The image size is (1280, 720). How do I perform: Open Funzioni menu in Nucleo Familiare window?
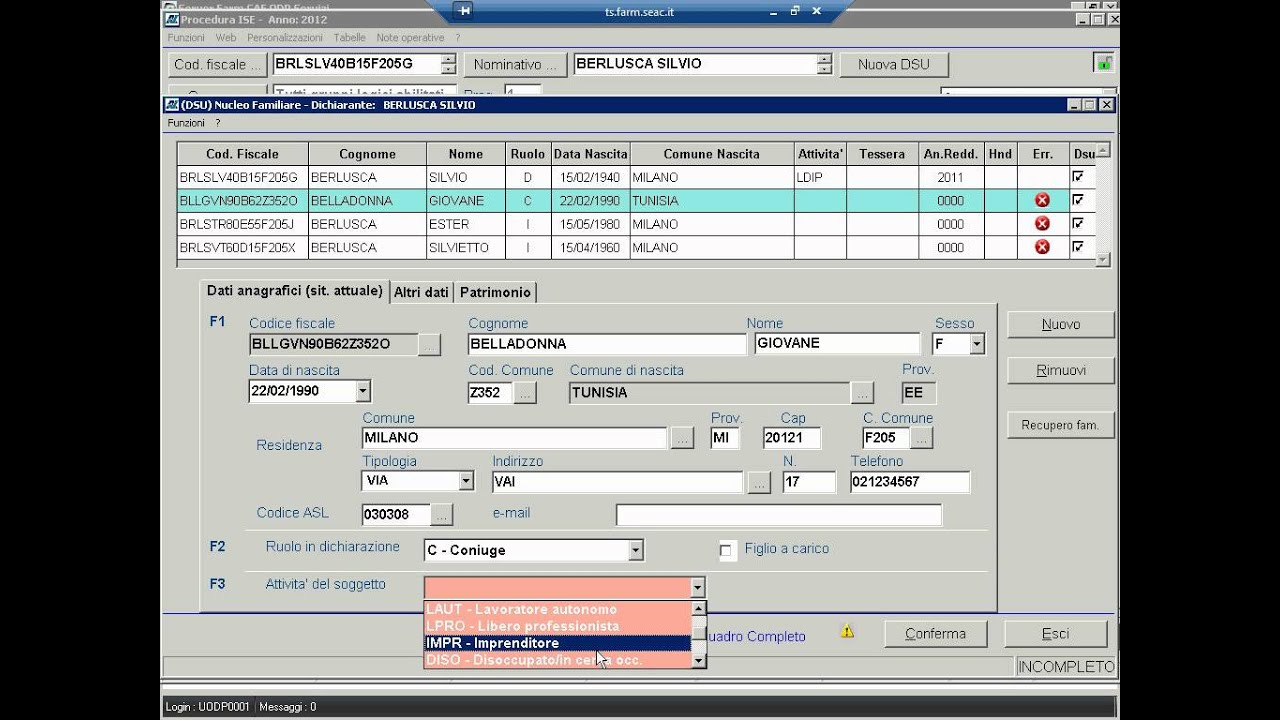coord(186,123)
